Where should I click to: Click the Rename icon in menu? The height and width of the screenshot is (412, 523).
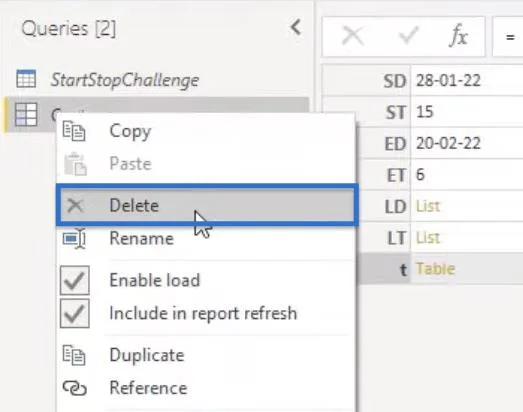[74, 238]
